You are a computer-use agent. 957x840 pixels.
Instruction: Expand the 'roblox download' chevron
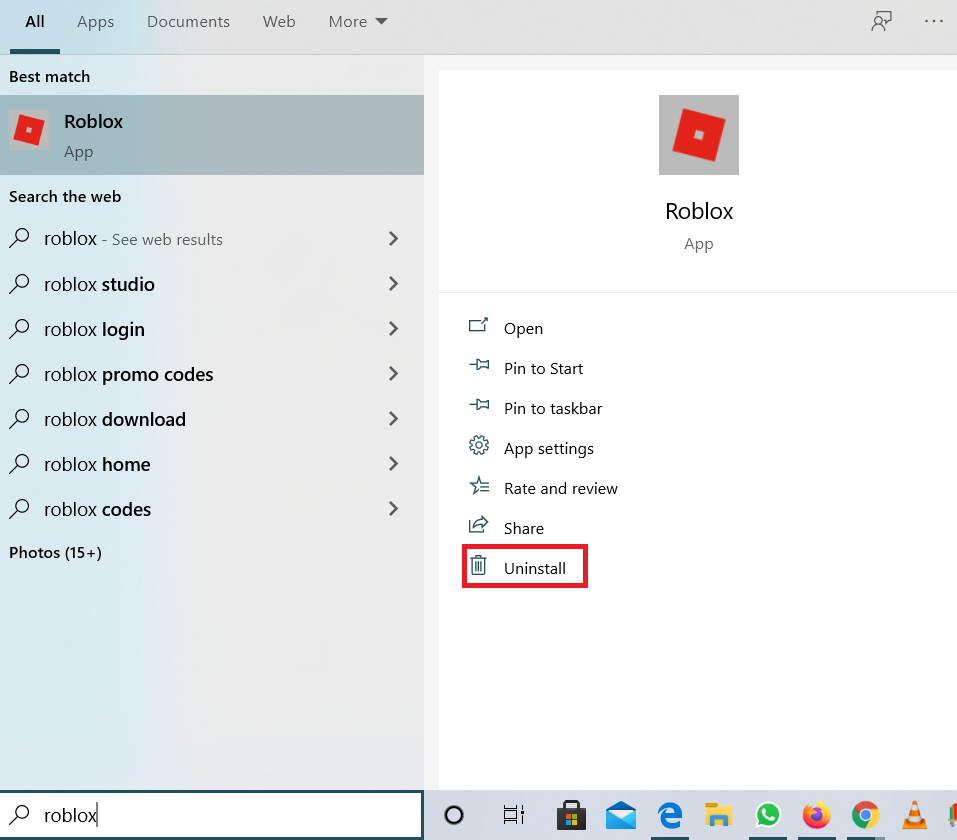pos(394,419)
